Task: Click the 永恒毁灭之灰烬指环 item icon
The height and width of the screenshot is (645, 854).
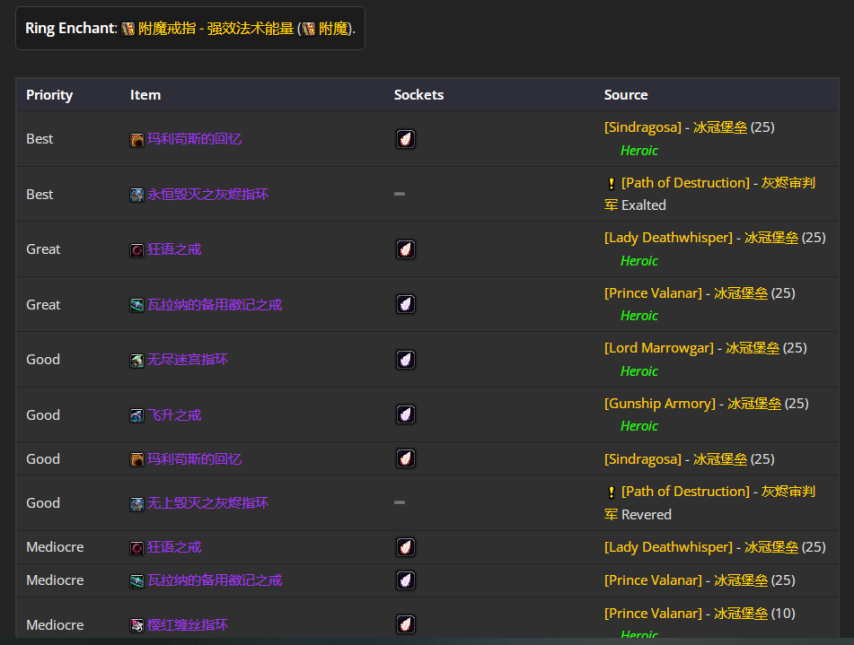Action: 137,194
